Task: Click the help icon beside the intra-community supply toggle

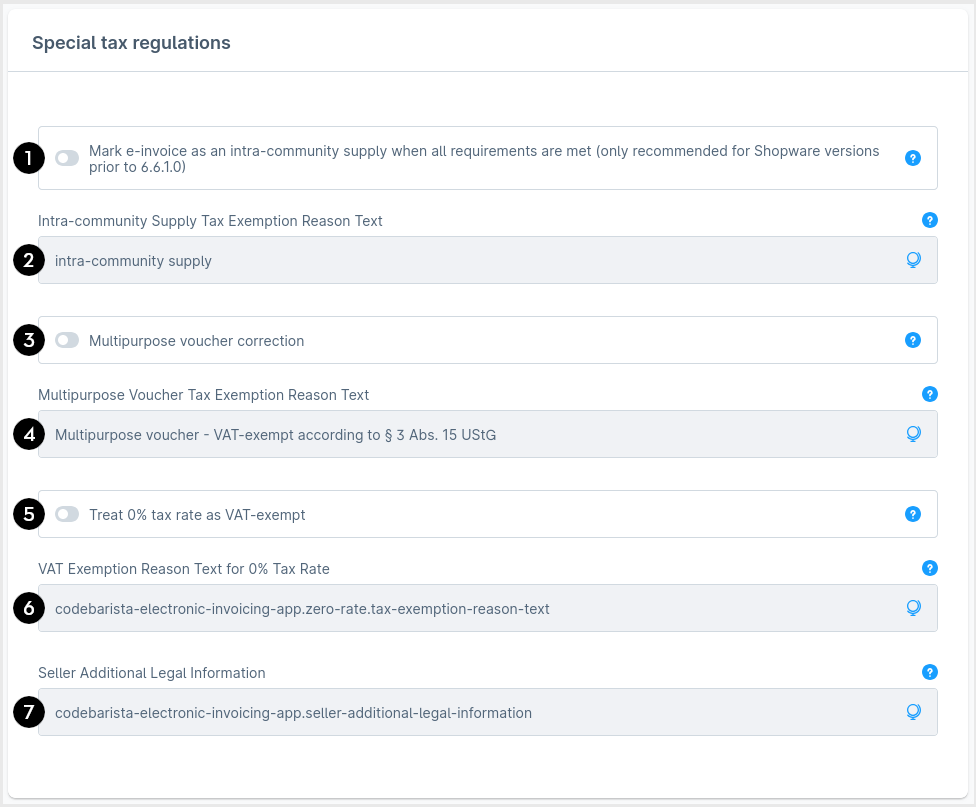Action: tap(912, 158)
